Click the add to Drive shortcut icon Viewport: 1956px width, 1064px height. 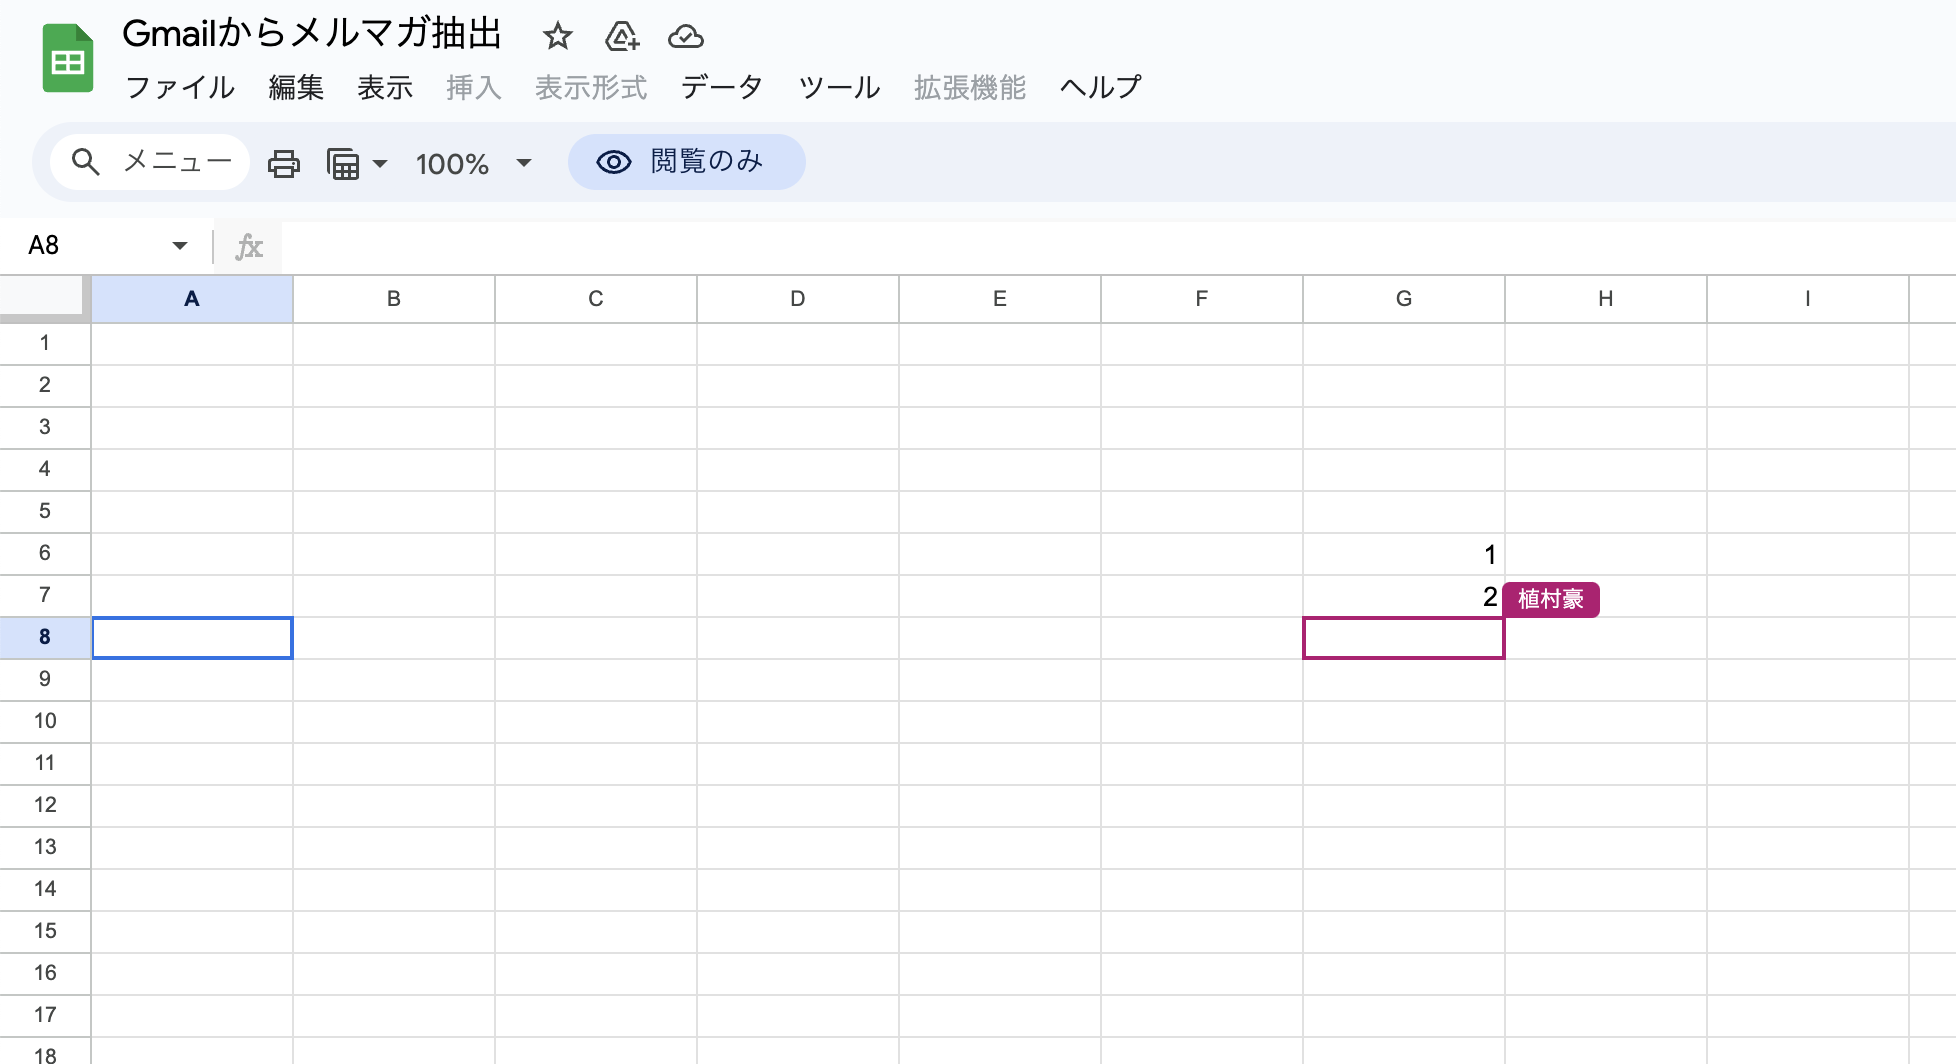click(621, 37)
